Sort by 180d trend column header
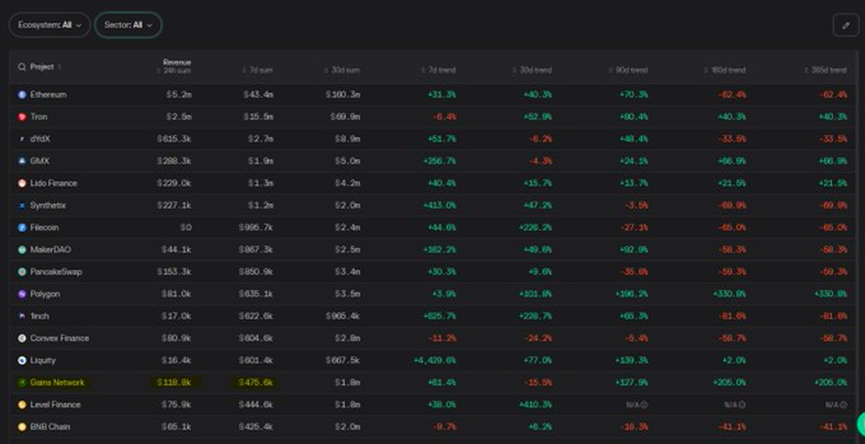The width and height of the screenshot is (865, 444). point(724,71)
